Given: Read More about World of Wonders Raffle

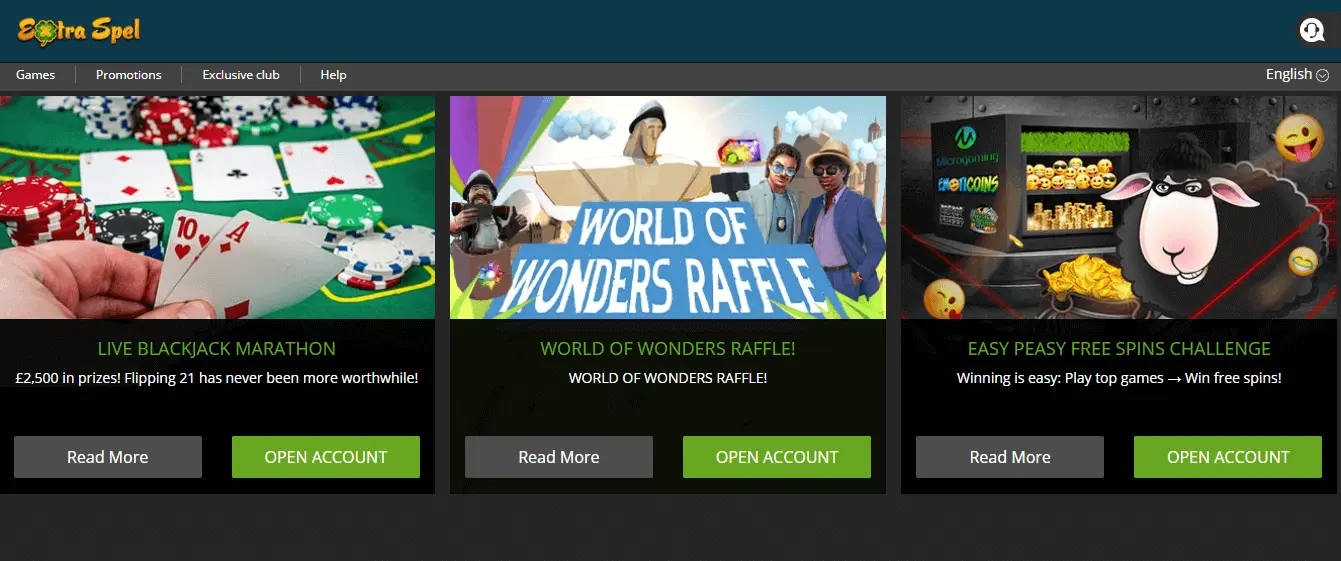Looking at the screenshot, I should 559,457.
